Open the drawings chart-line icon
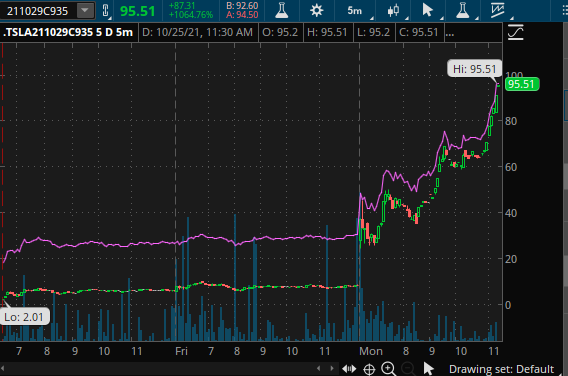The height and width of the screenshot is (376, 568). click(498, 10)
